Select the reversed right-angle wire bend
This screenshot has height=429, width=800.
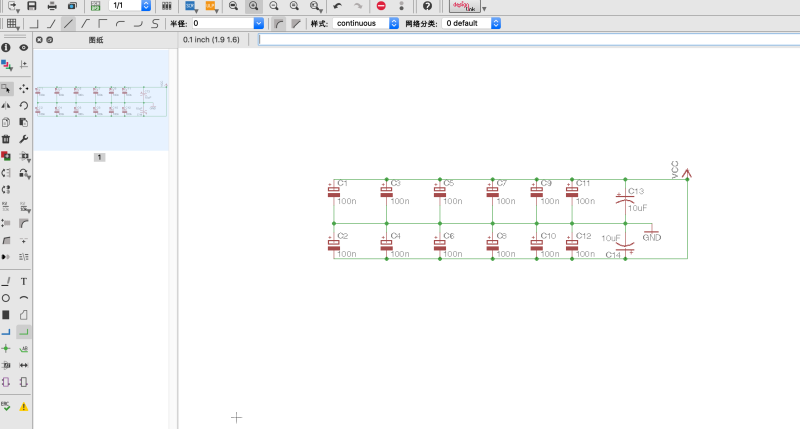(x=103, y=23)
